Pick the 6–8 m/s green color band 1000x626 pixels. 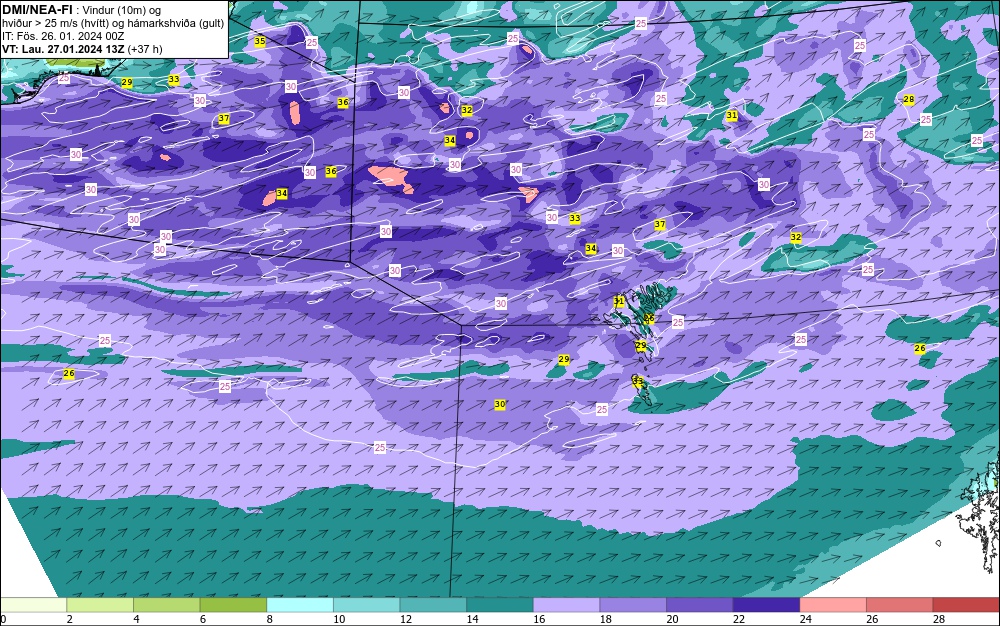tap(233, 604)
